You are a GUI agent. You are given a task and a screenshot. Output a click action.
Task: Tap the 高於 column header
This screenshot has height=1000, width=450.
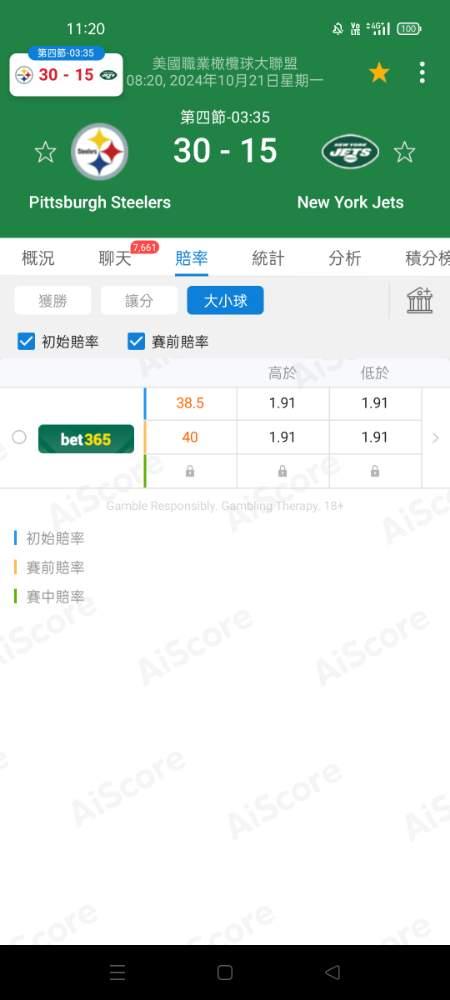(282, 373)
